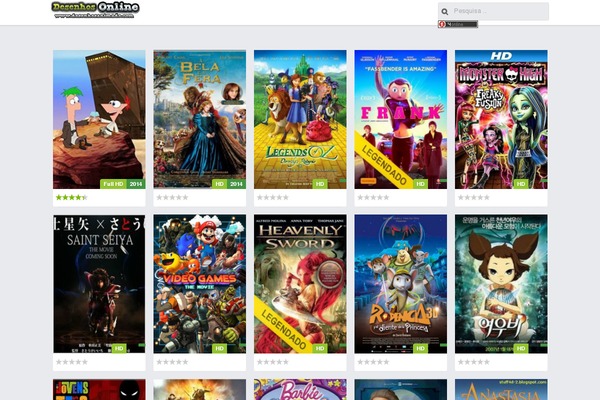
Task: Open the Frank movie poster
Action: (x=401, y=119)
